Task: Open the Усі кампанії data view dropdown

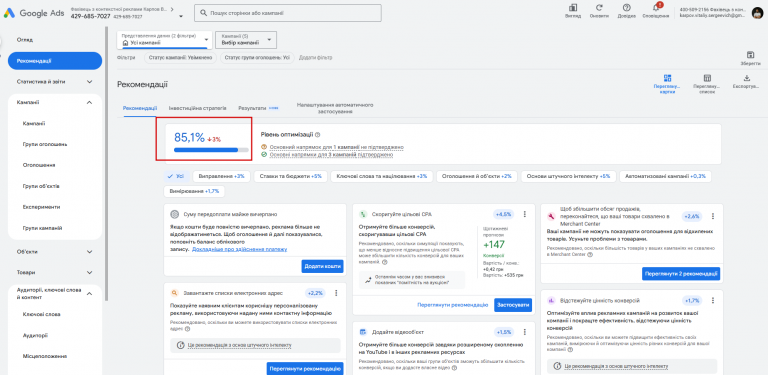Action: pos(165,40)
